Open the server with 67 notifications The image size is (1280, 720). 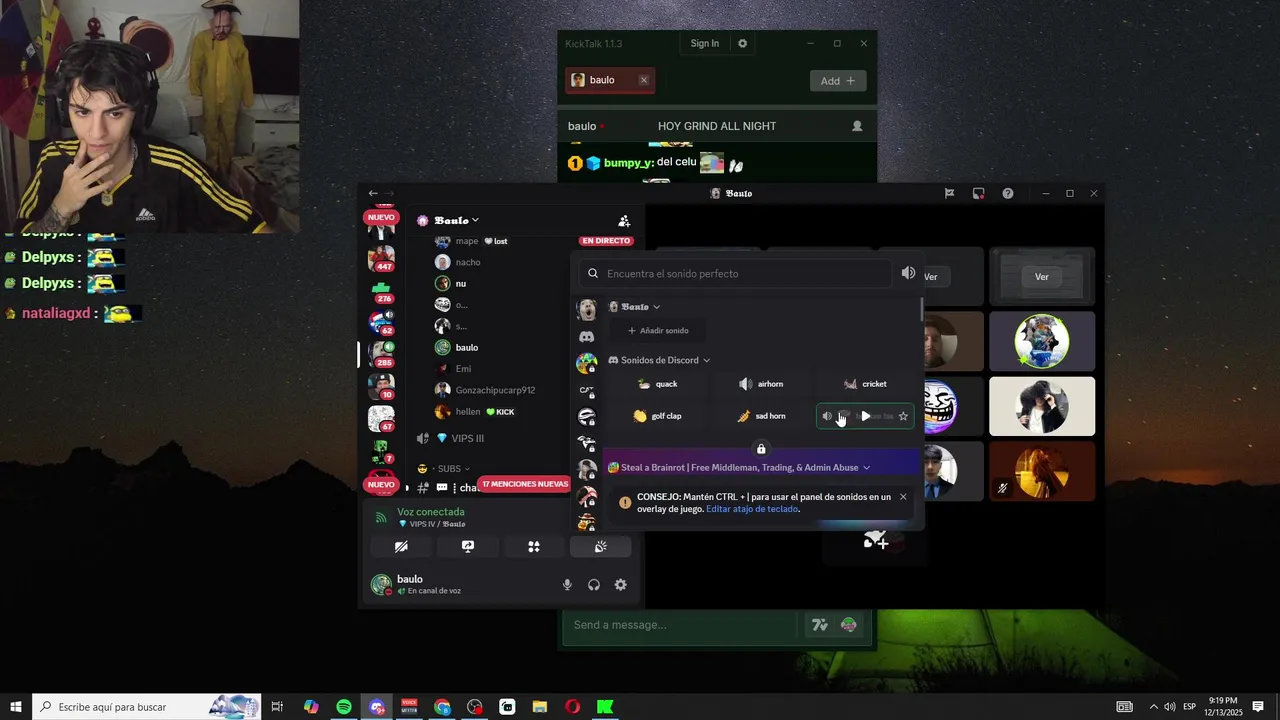click(381, 418)
